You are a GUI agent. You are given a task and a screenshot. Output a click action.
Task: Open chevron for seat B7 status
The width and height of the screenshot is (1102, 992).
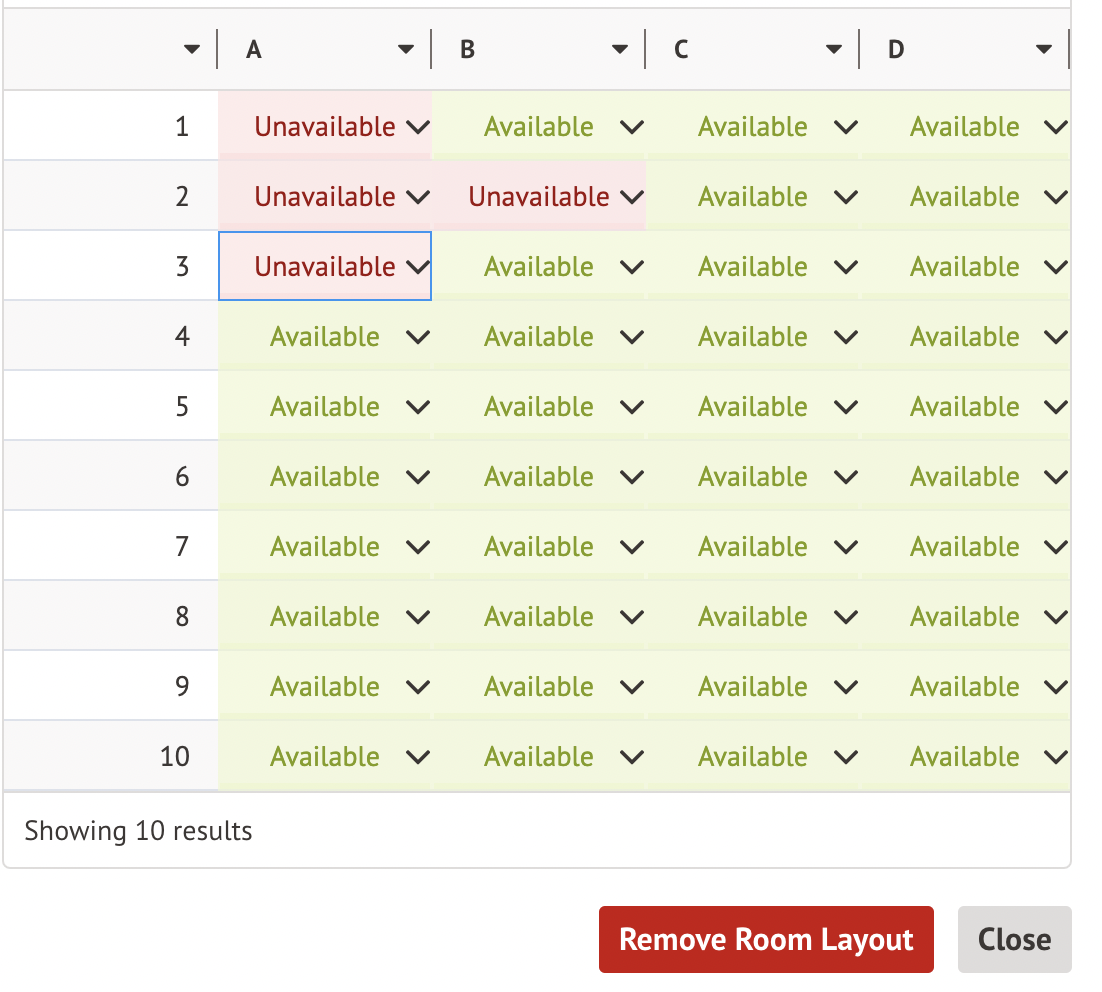tap(632, 547)
